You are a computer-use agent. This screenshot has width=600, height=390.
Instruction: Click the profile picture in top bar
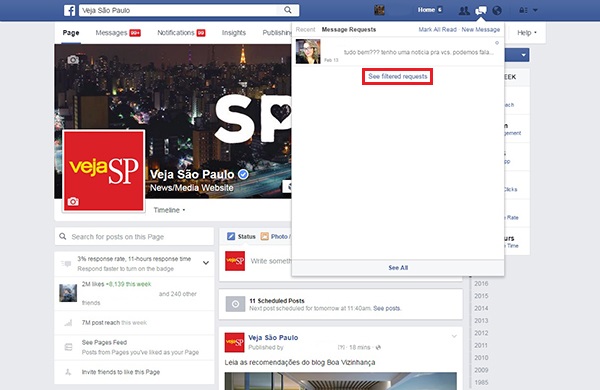pos(379,10)
